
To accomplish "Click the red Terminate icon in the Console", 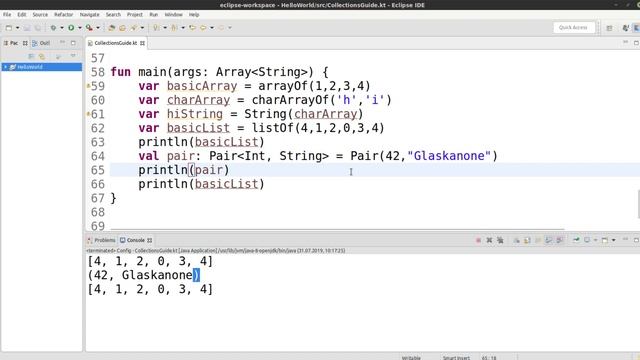I will [x=478, y=240].
